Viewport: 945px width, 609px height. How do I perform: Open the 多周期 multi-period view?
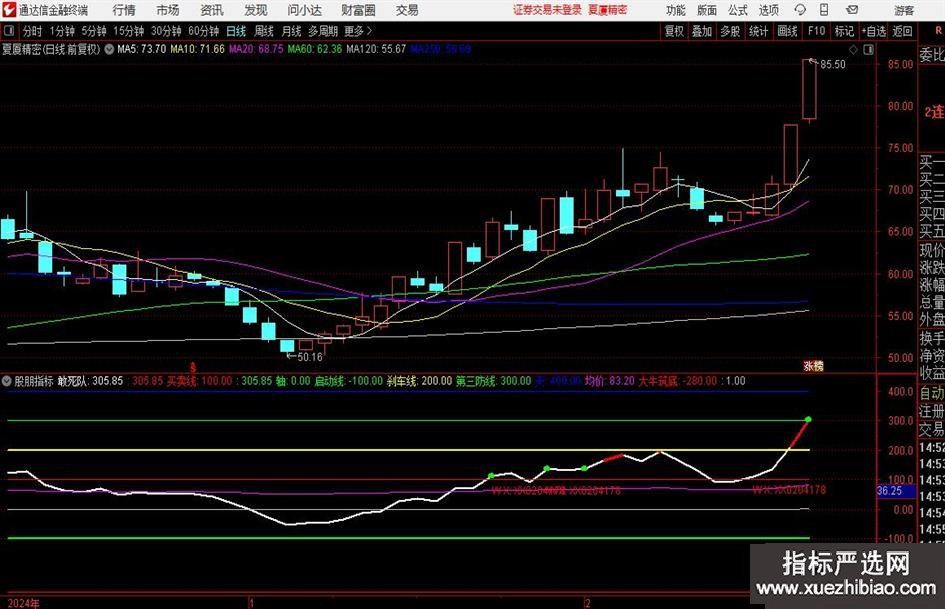pyautogui.click(x=323, y=31)
